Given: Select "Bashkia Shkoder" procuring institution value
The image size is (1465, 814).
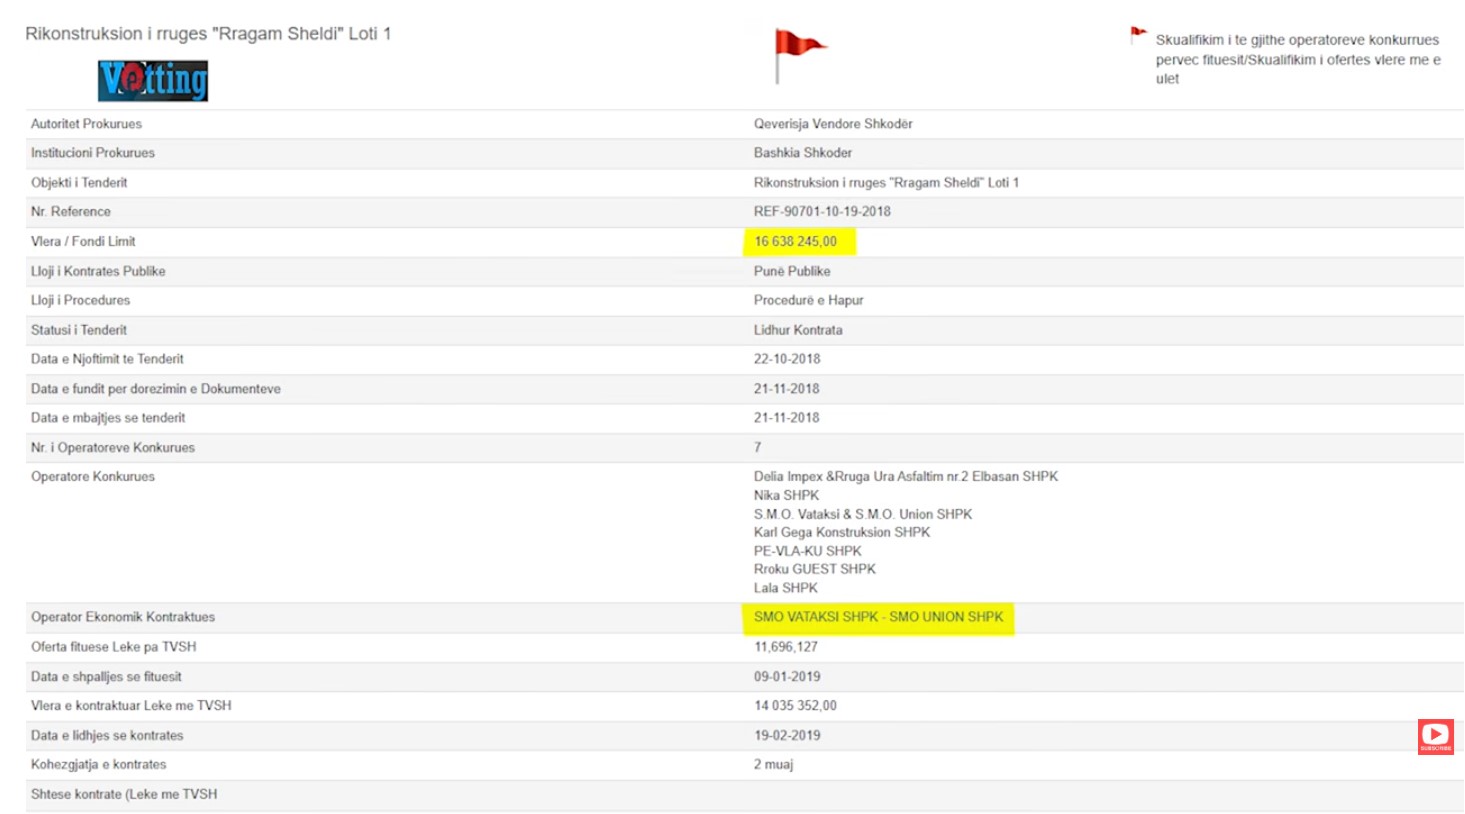Looking at the screenshot, I should click(x=803, y=153).
